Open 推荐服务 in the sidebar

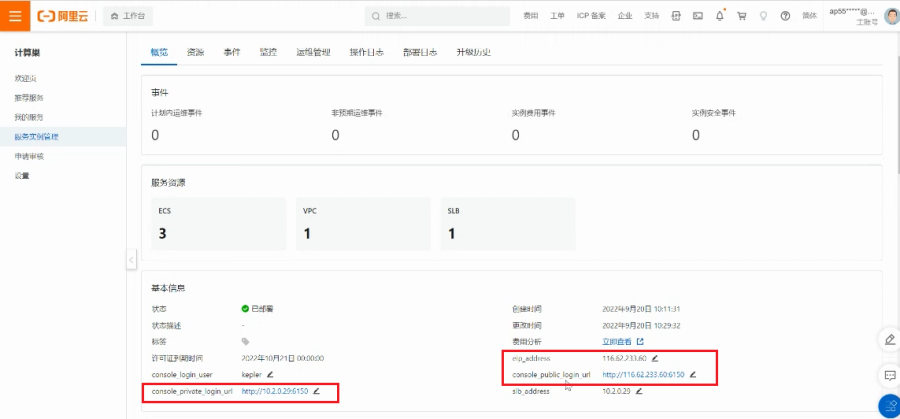(29, 98)
